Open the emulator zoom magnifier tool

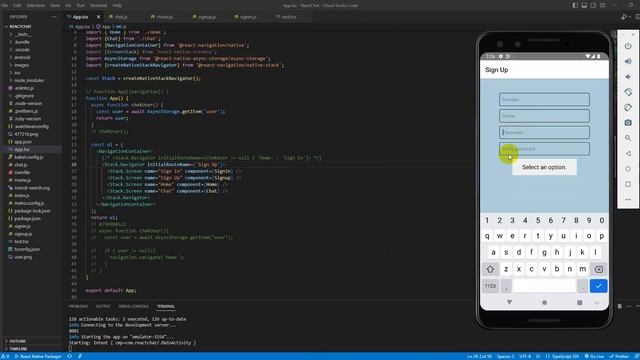[628, 138]
